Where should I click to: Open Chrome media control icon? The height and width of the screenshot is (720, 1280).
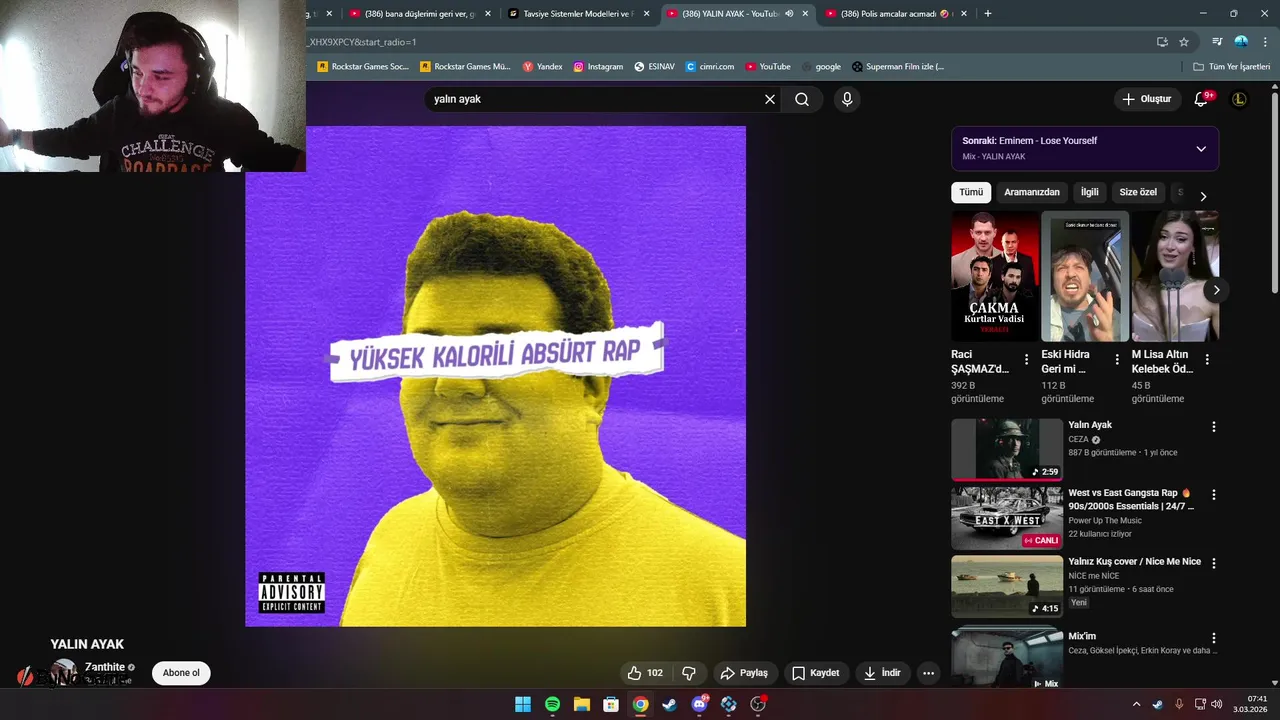(1217, 42)
